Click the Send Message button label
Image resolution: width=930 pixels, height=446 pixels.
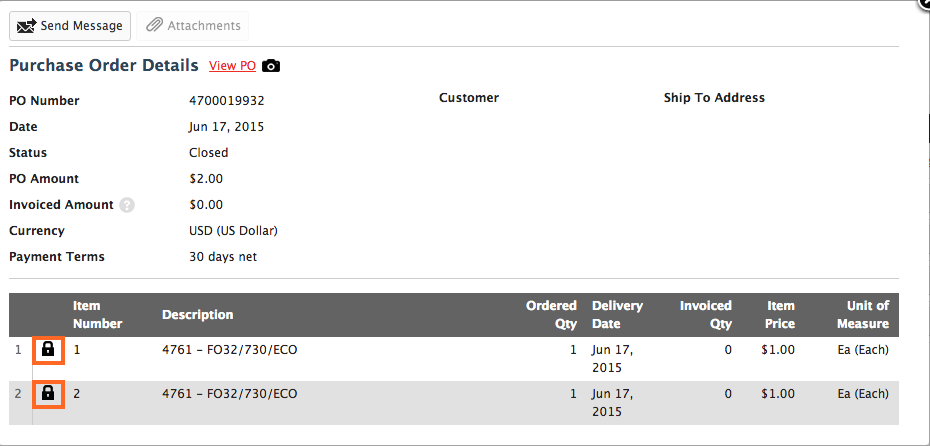tap(81, 26)
